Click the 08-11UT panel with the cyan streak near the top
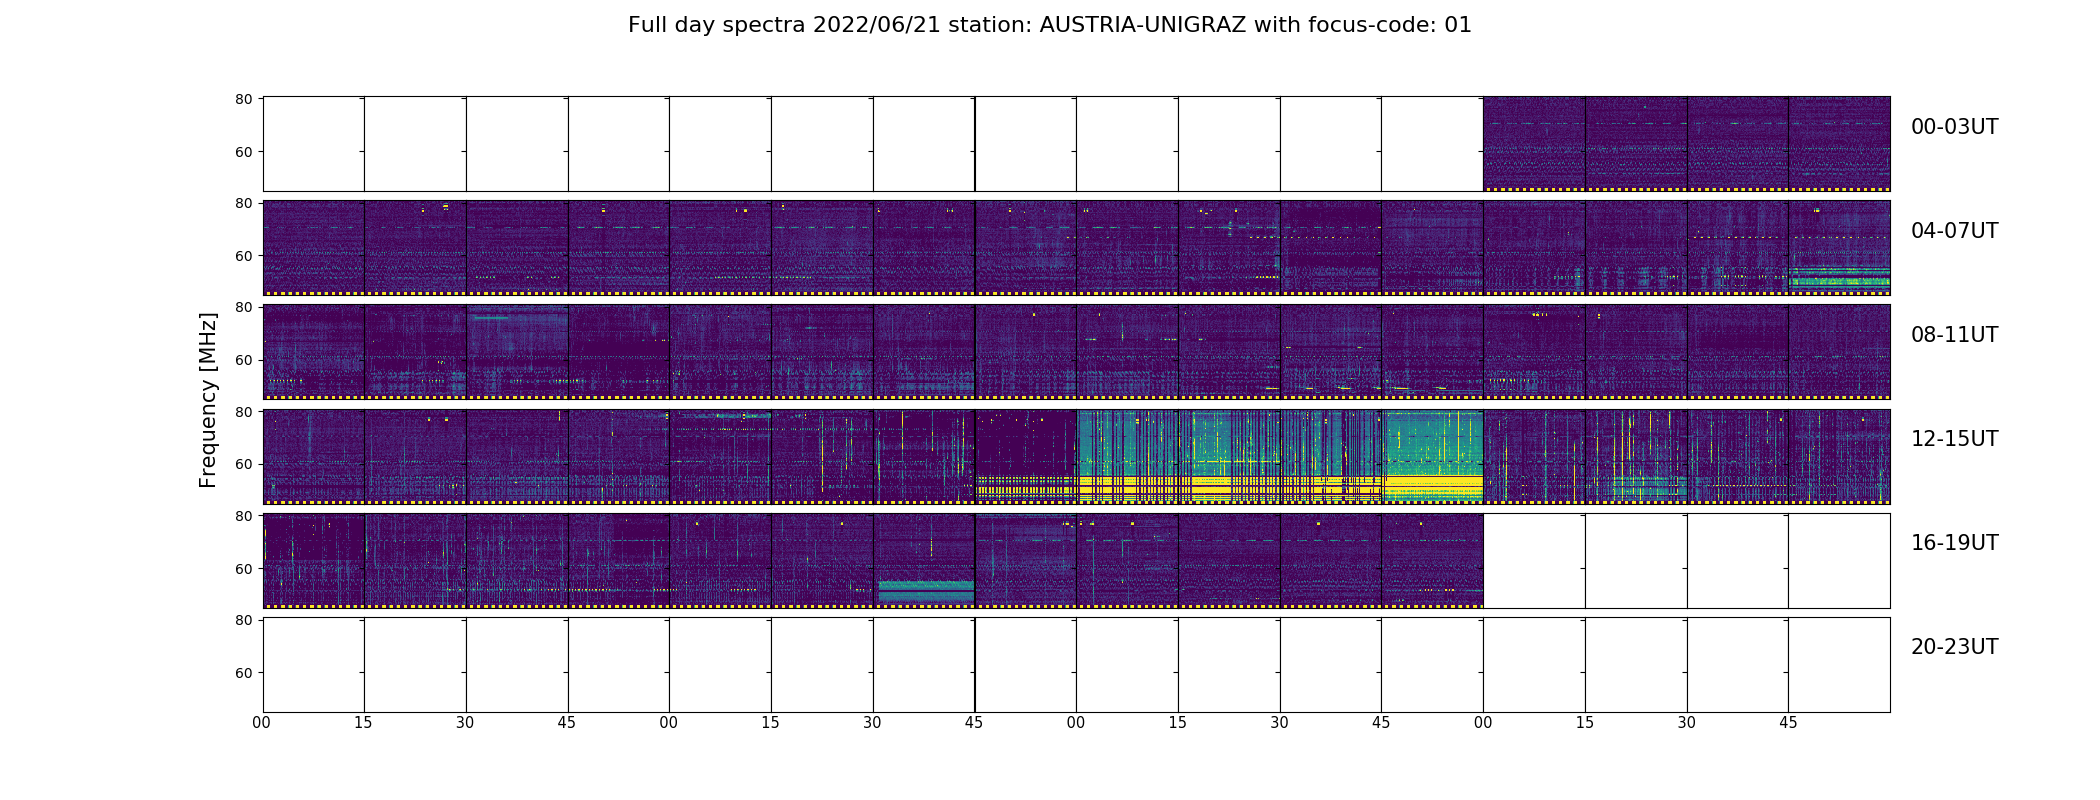This screenshot has height=800, width=2100. tap(517, 352)
